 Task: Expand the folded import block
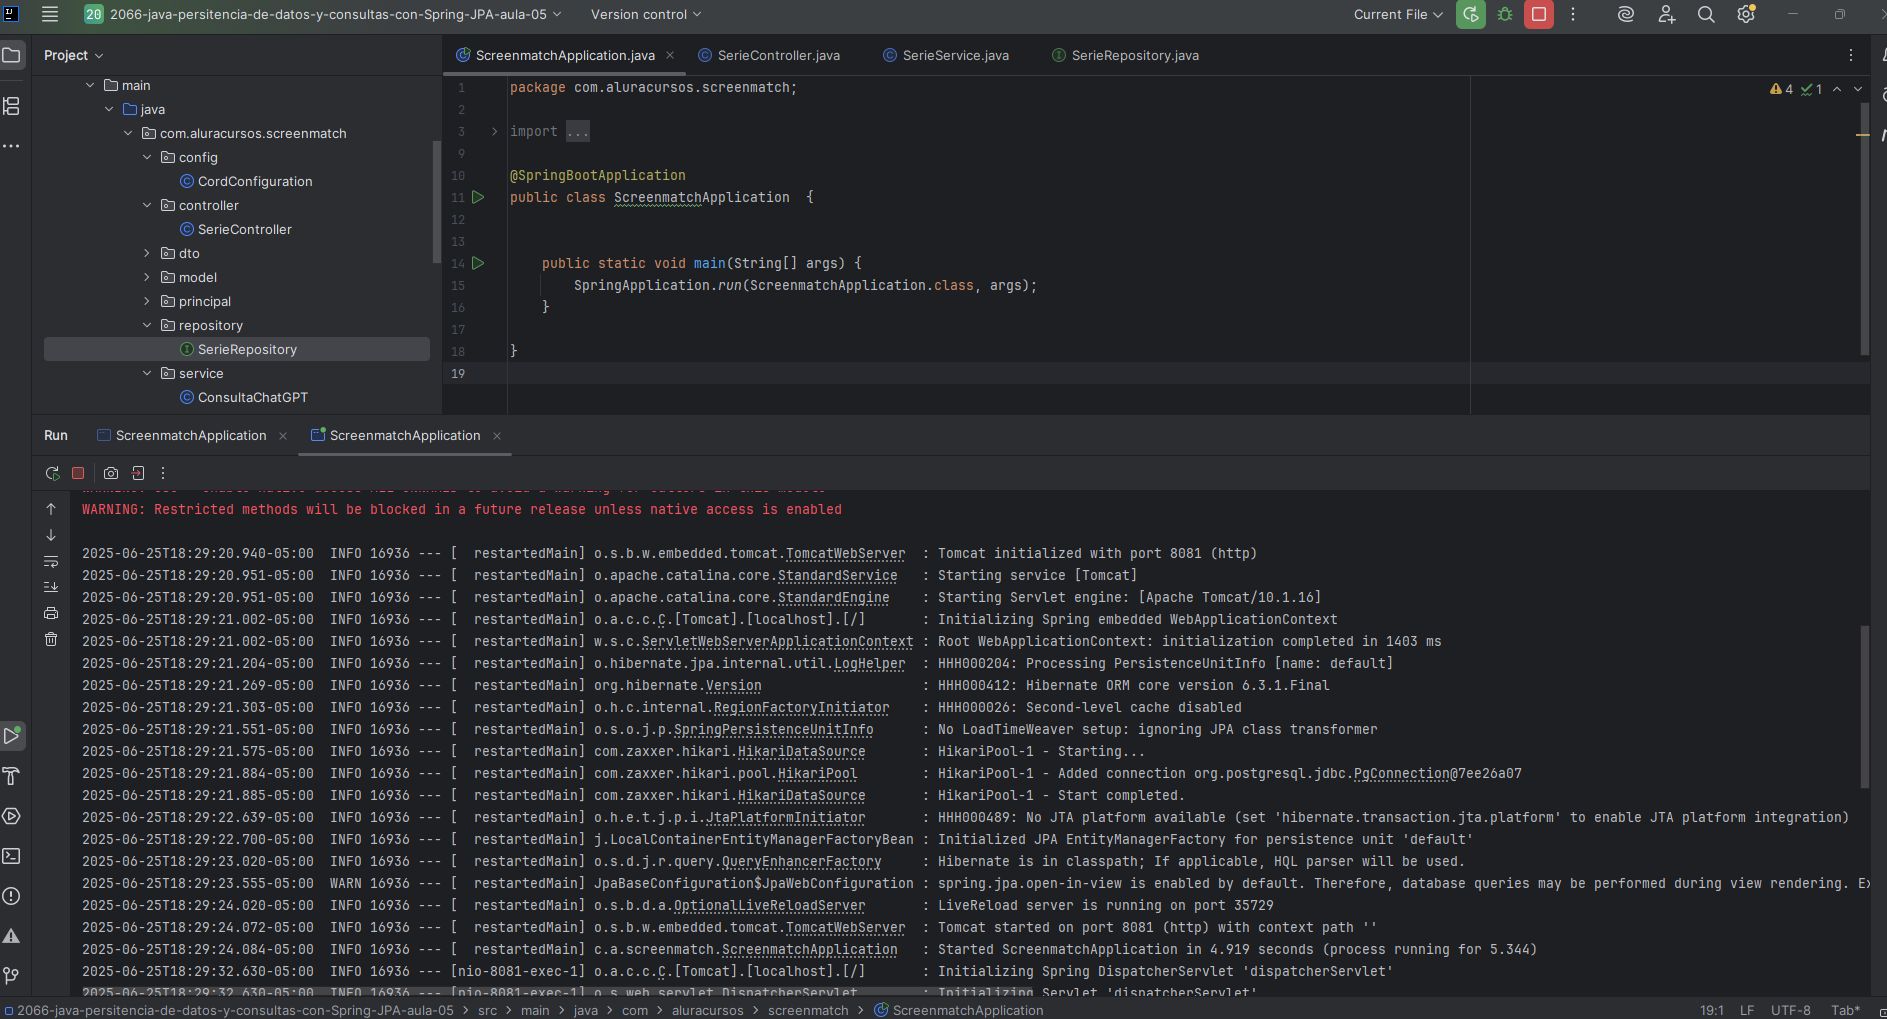click(x=494, y=131)
